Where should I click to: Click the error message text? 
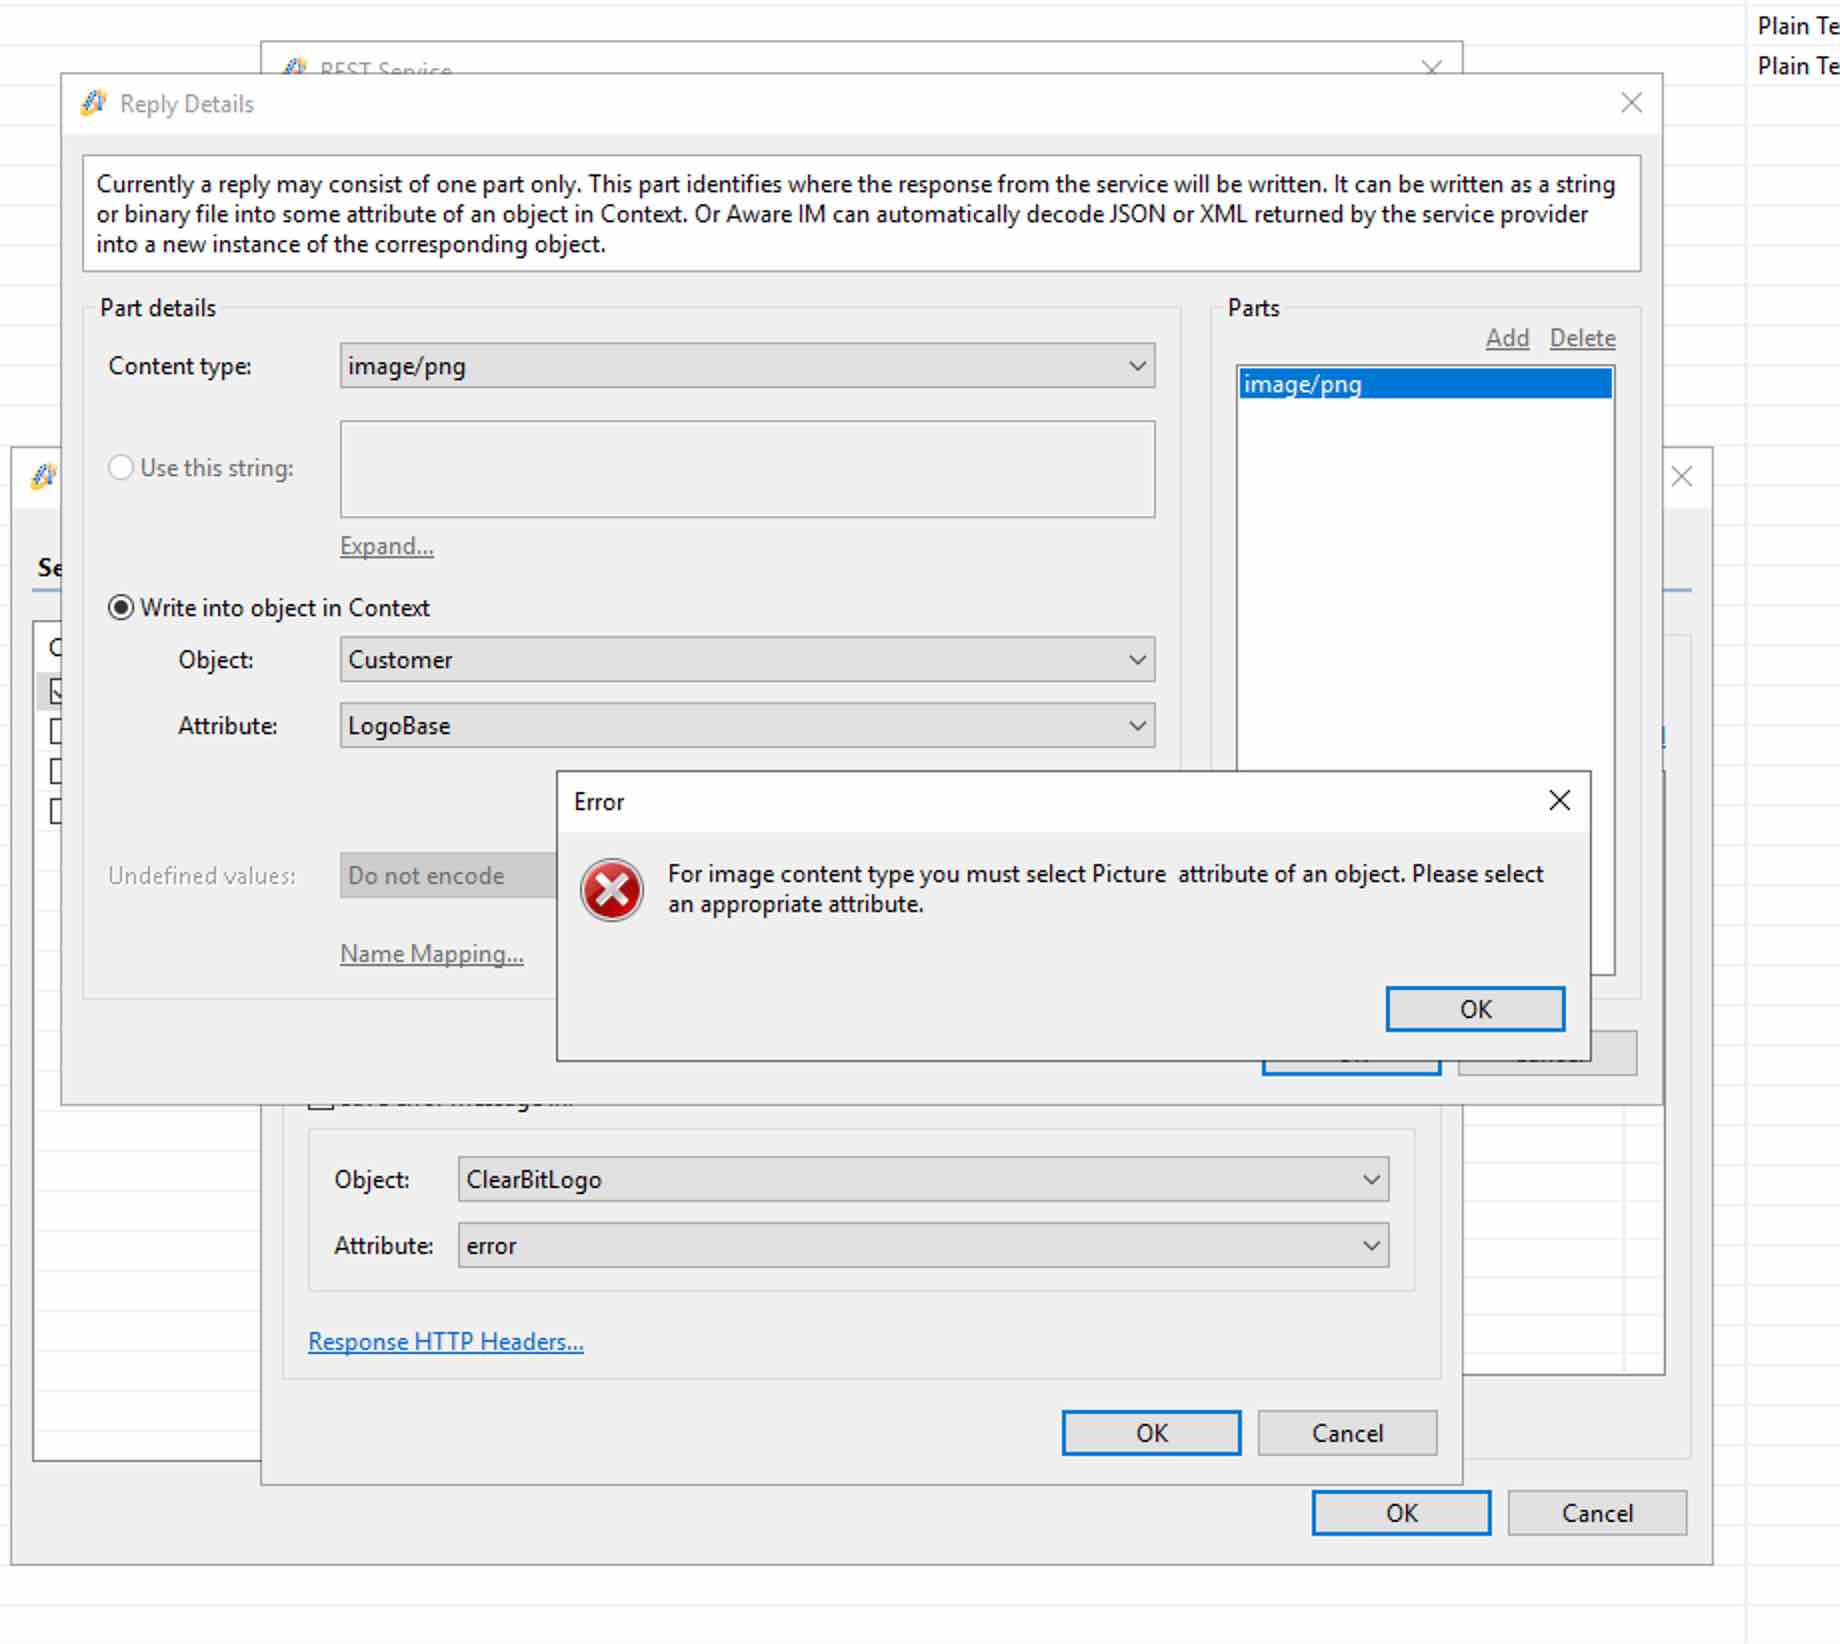pyautogui.click(x=1105, y=889)
